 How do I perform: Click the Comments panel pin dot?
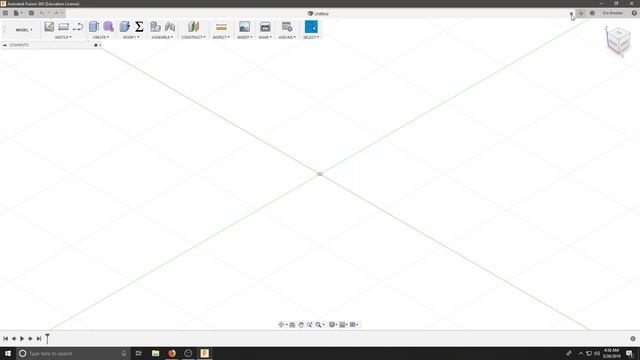pyautogui.click(x=96, y=45)
